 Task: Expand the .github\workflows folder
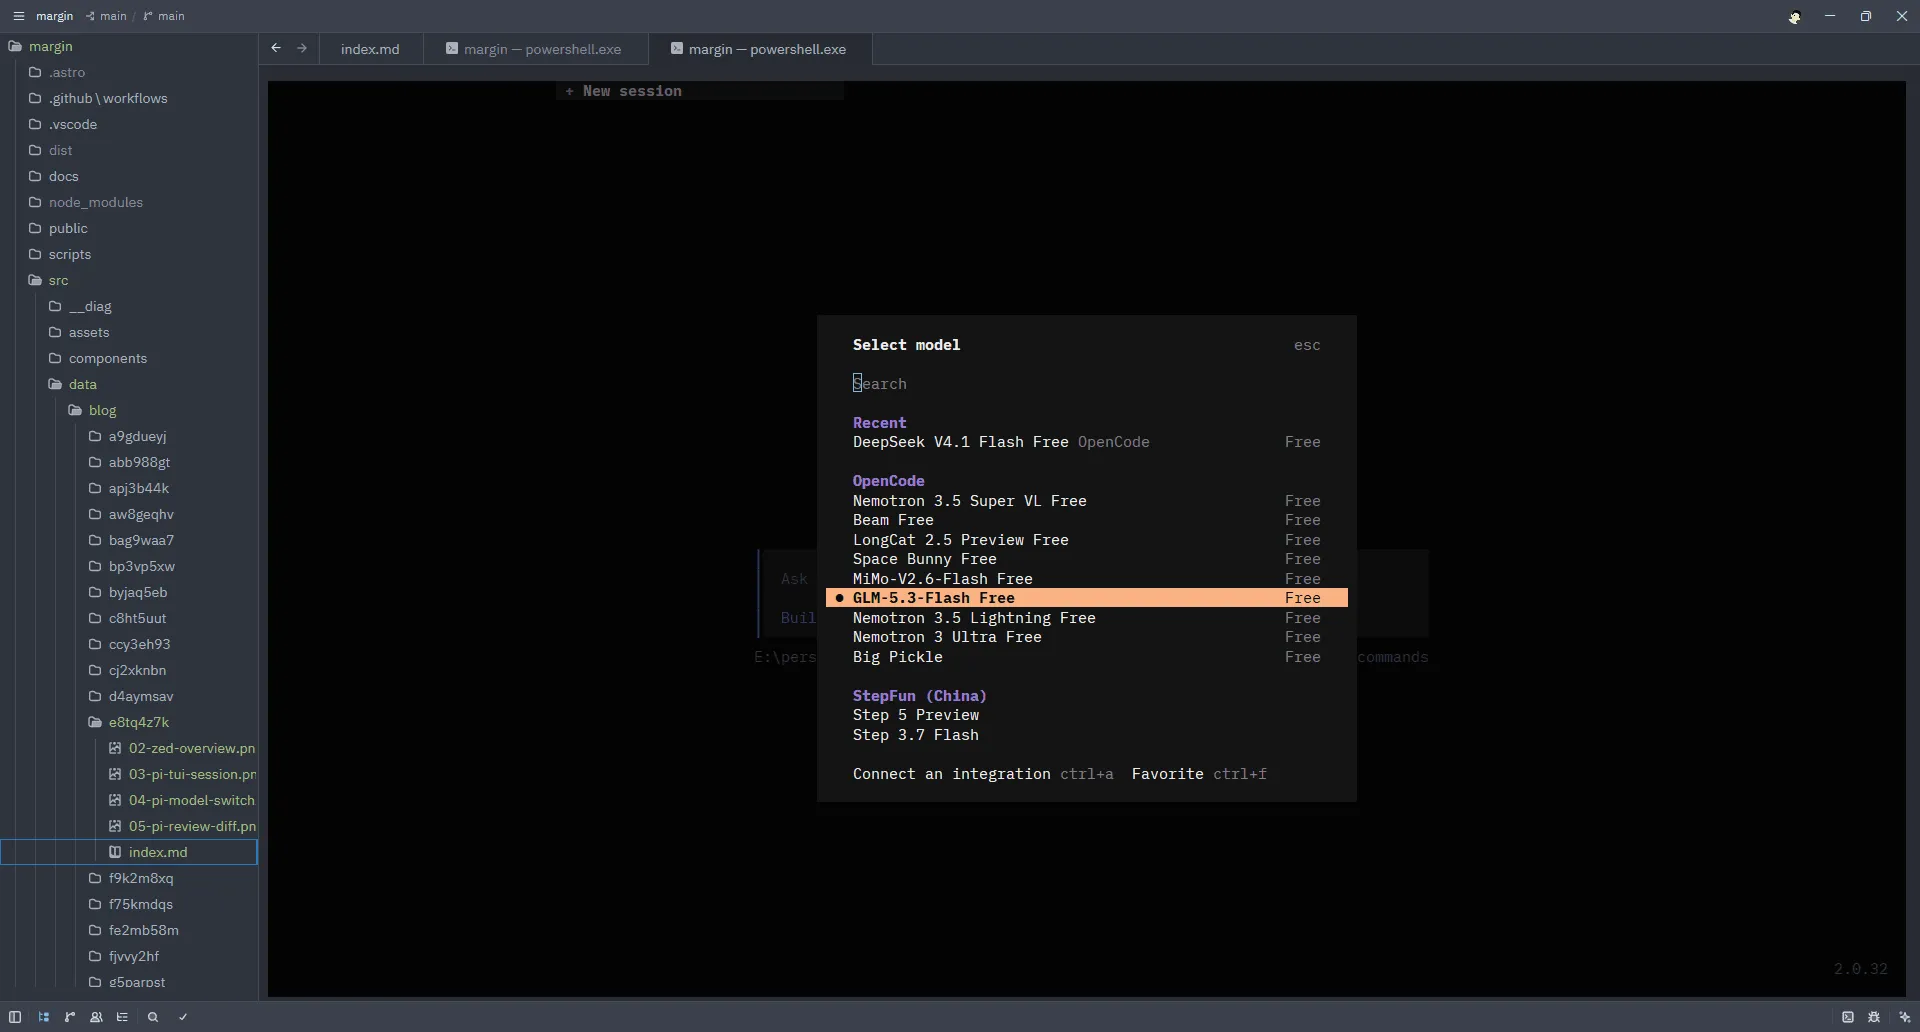(x=107, y=98)
